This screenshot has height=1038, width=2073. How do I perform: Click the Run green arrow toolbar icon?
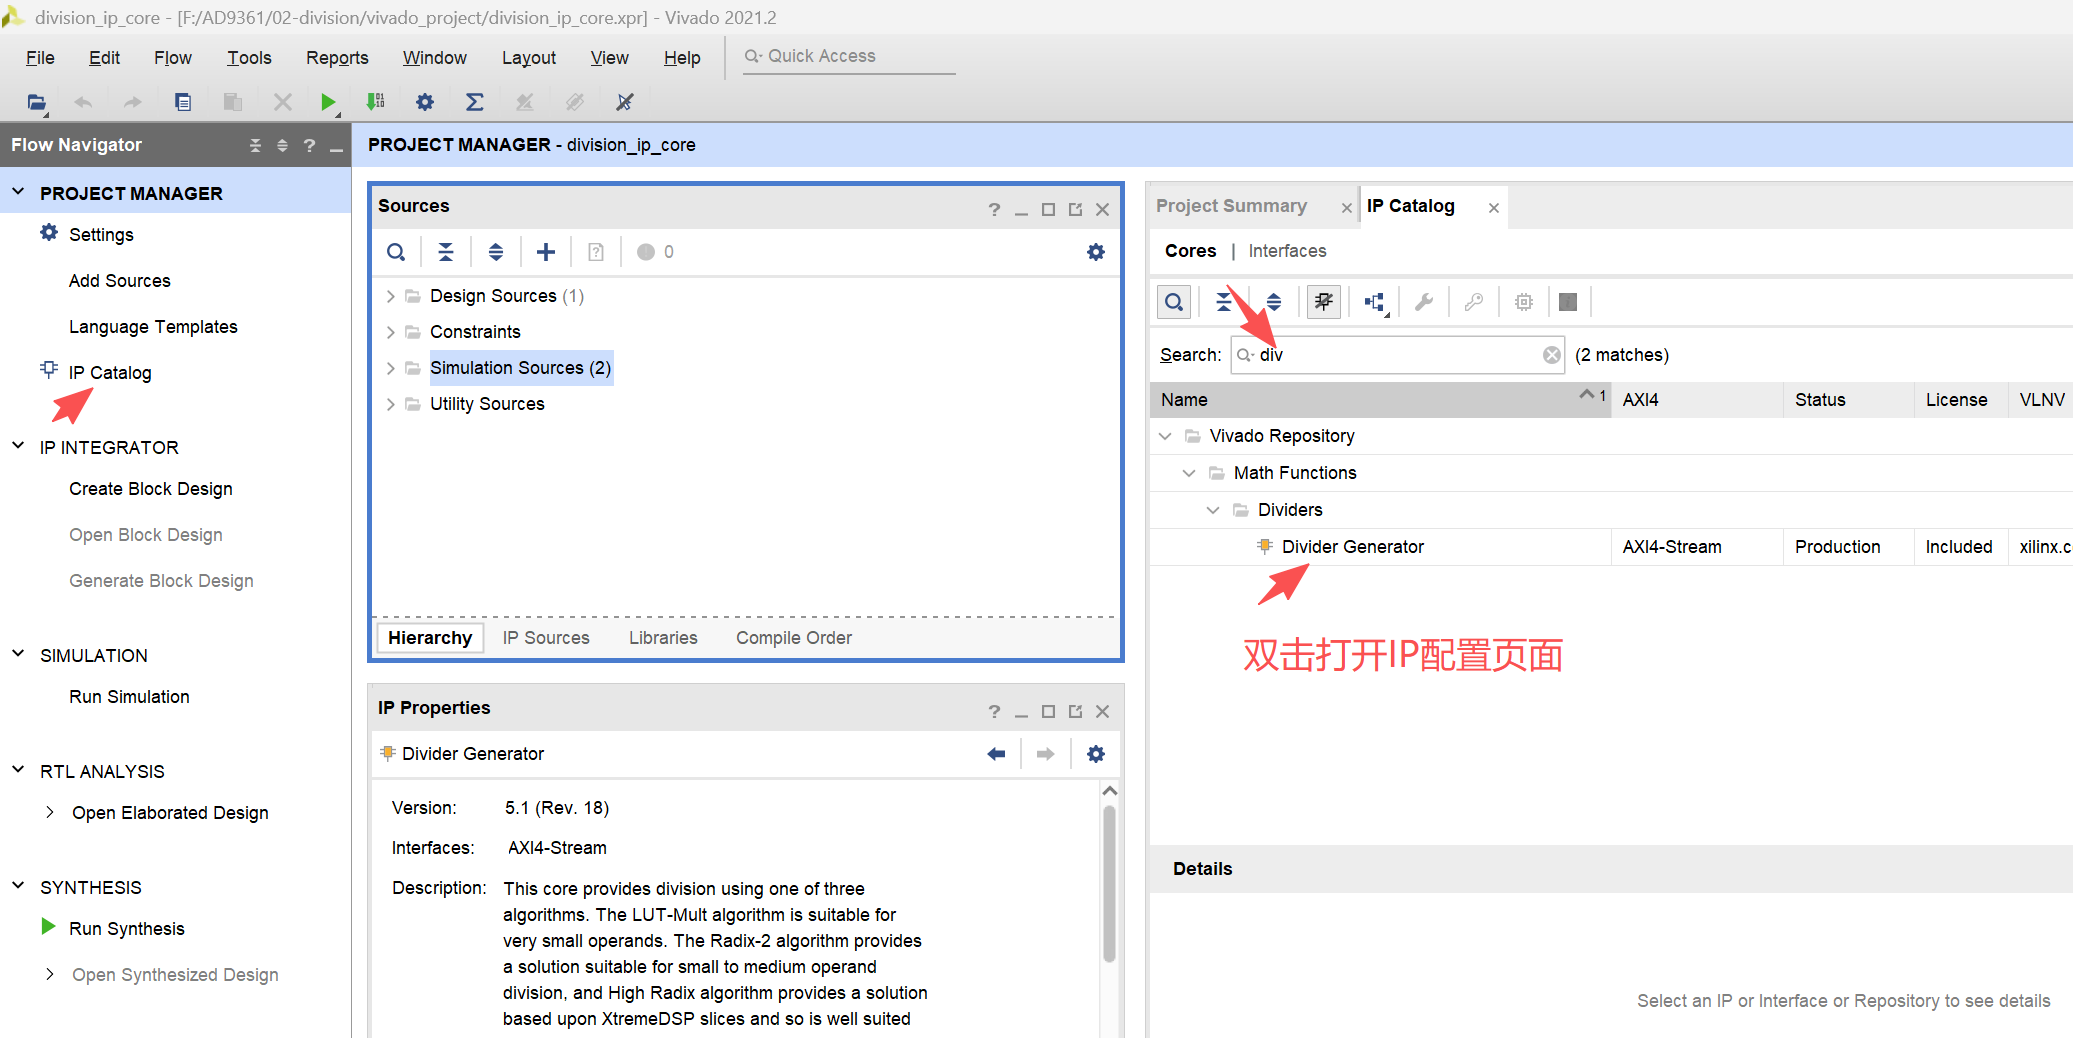328,102
